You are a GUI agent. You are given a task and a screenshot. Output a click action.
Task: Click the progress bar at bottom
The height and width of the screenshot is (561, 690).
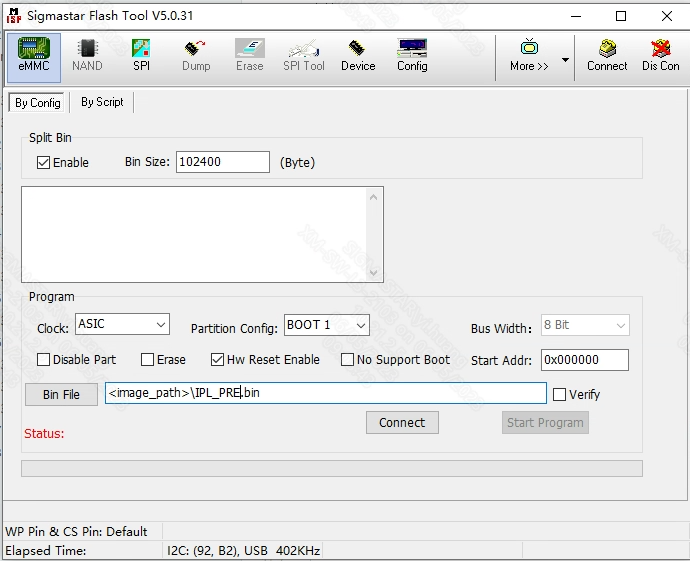coord(332,469)
